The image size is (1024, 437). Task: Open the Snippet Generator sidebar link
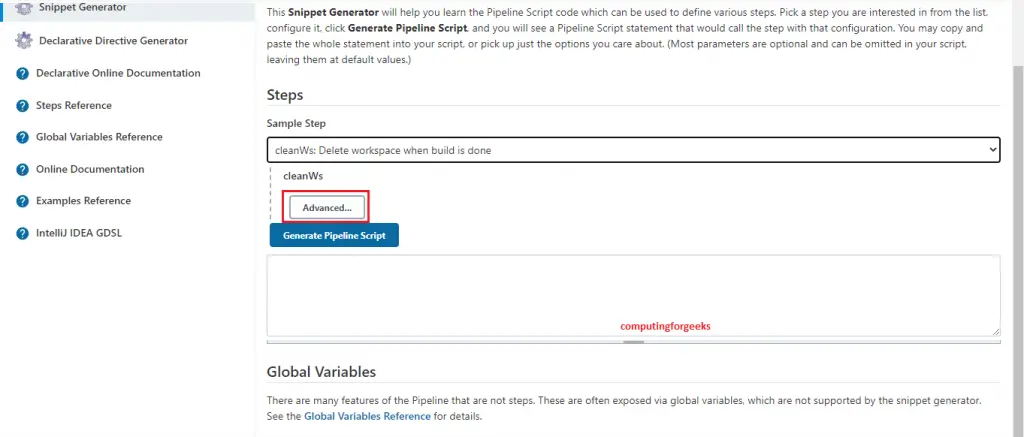click(x=82, y=7)
